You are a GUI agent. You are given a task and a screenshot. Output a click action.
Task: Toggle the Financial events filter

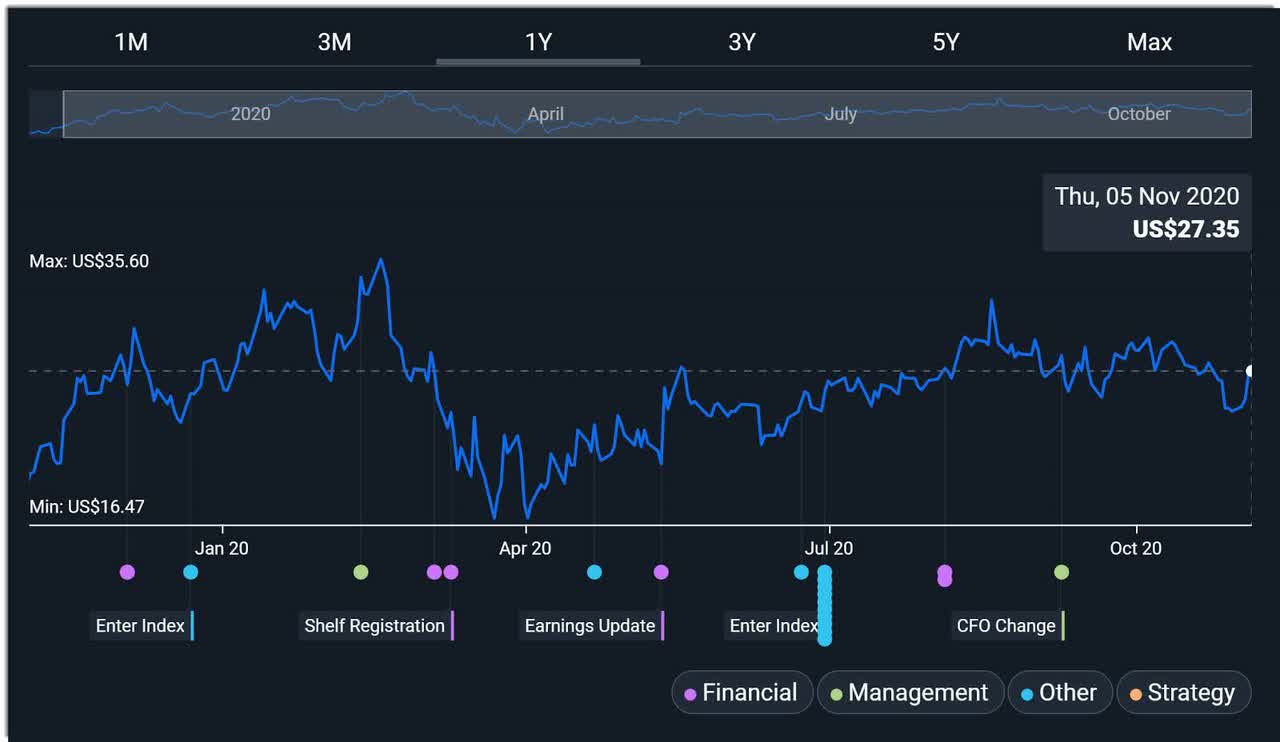point(741,692)
